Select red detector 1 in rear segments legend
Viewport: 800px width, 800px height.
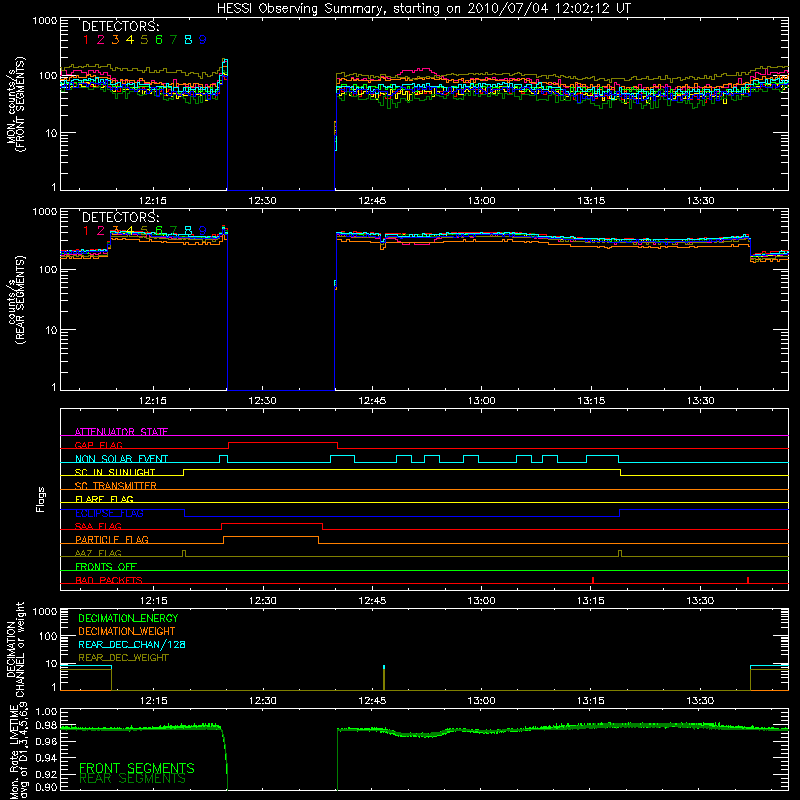[86, 231]
